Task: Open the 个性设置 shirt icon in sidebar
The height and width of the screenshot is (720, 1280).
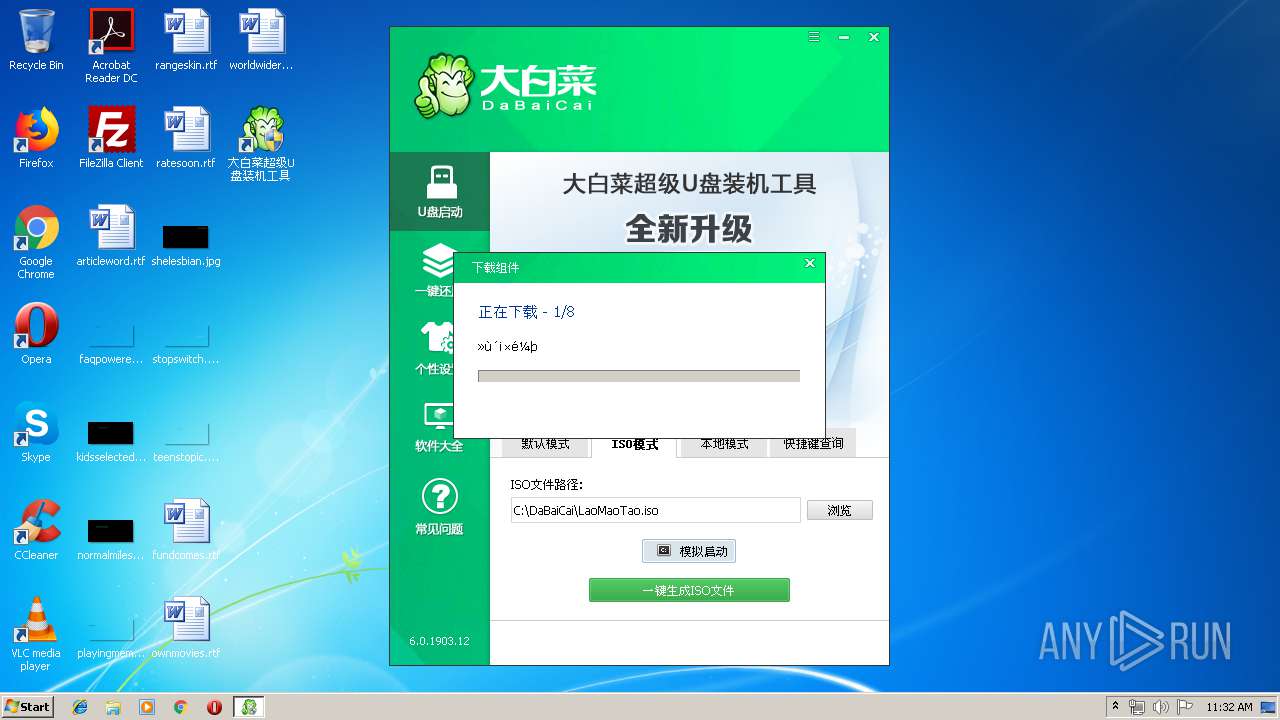Action: click(439, 338)
